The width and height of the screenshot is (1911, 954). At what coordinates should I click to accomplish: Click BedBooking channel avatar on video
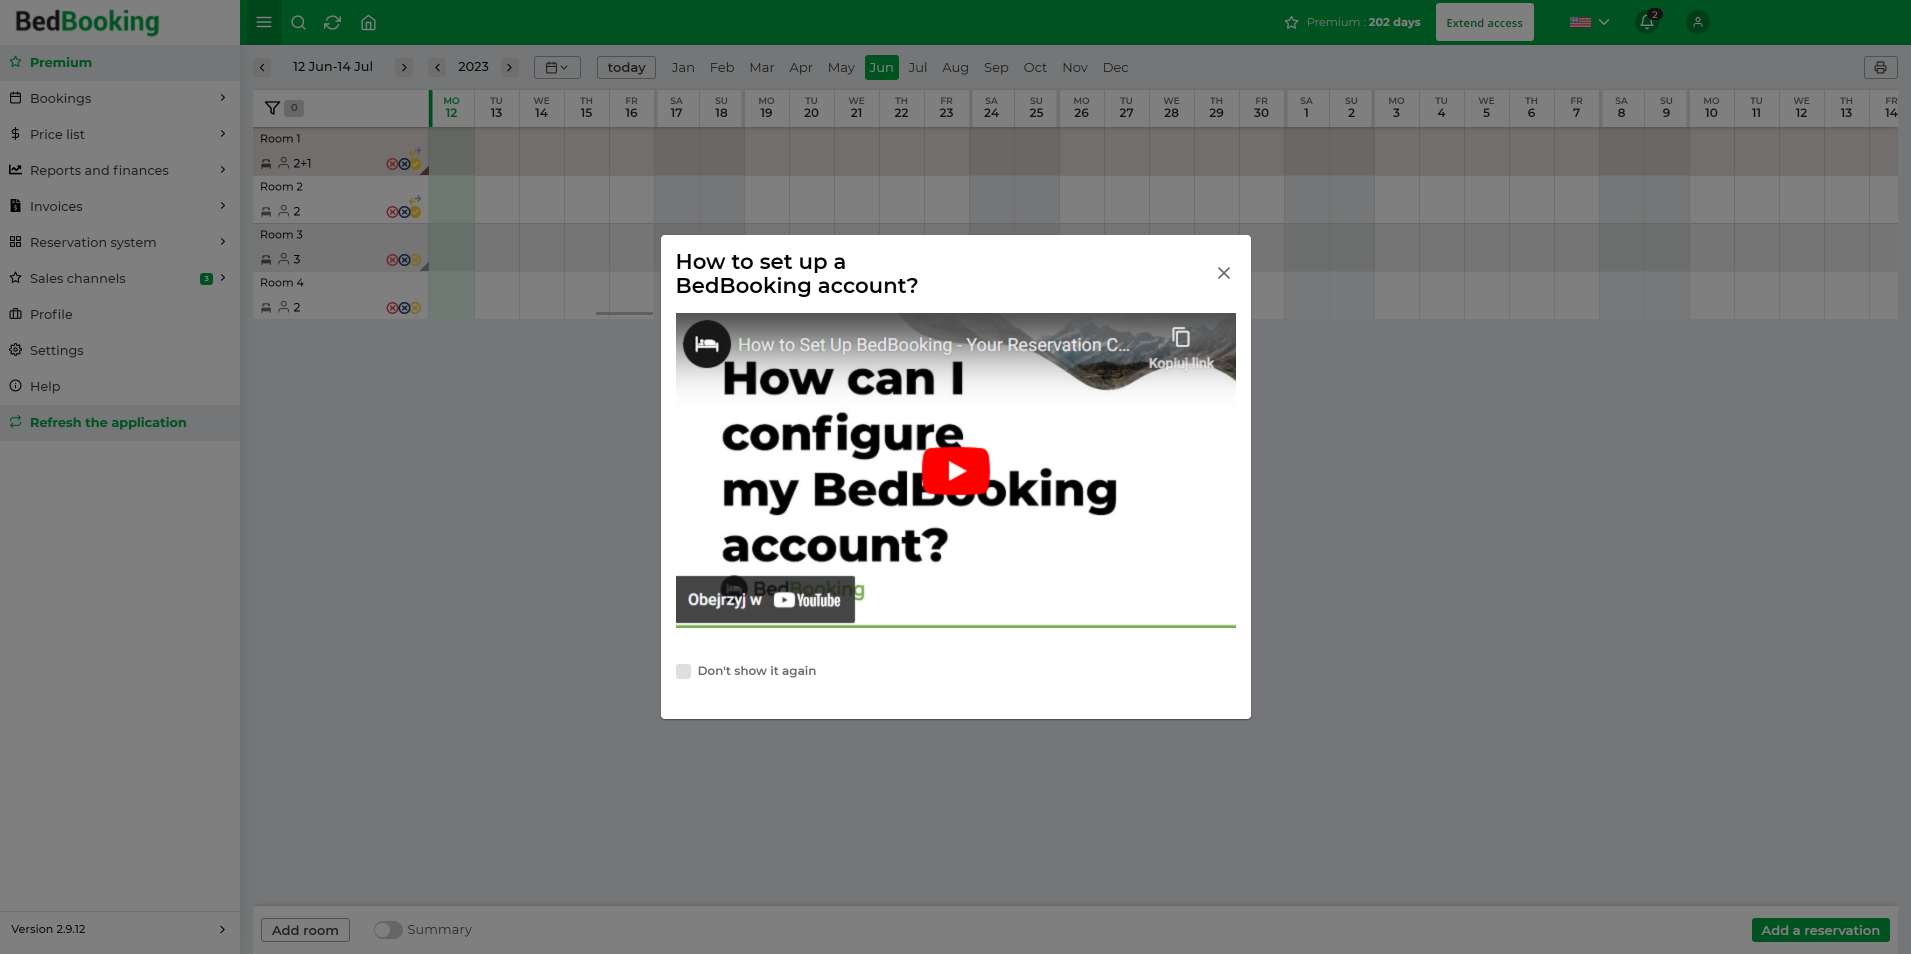(x=707, y=344)
